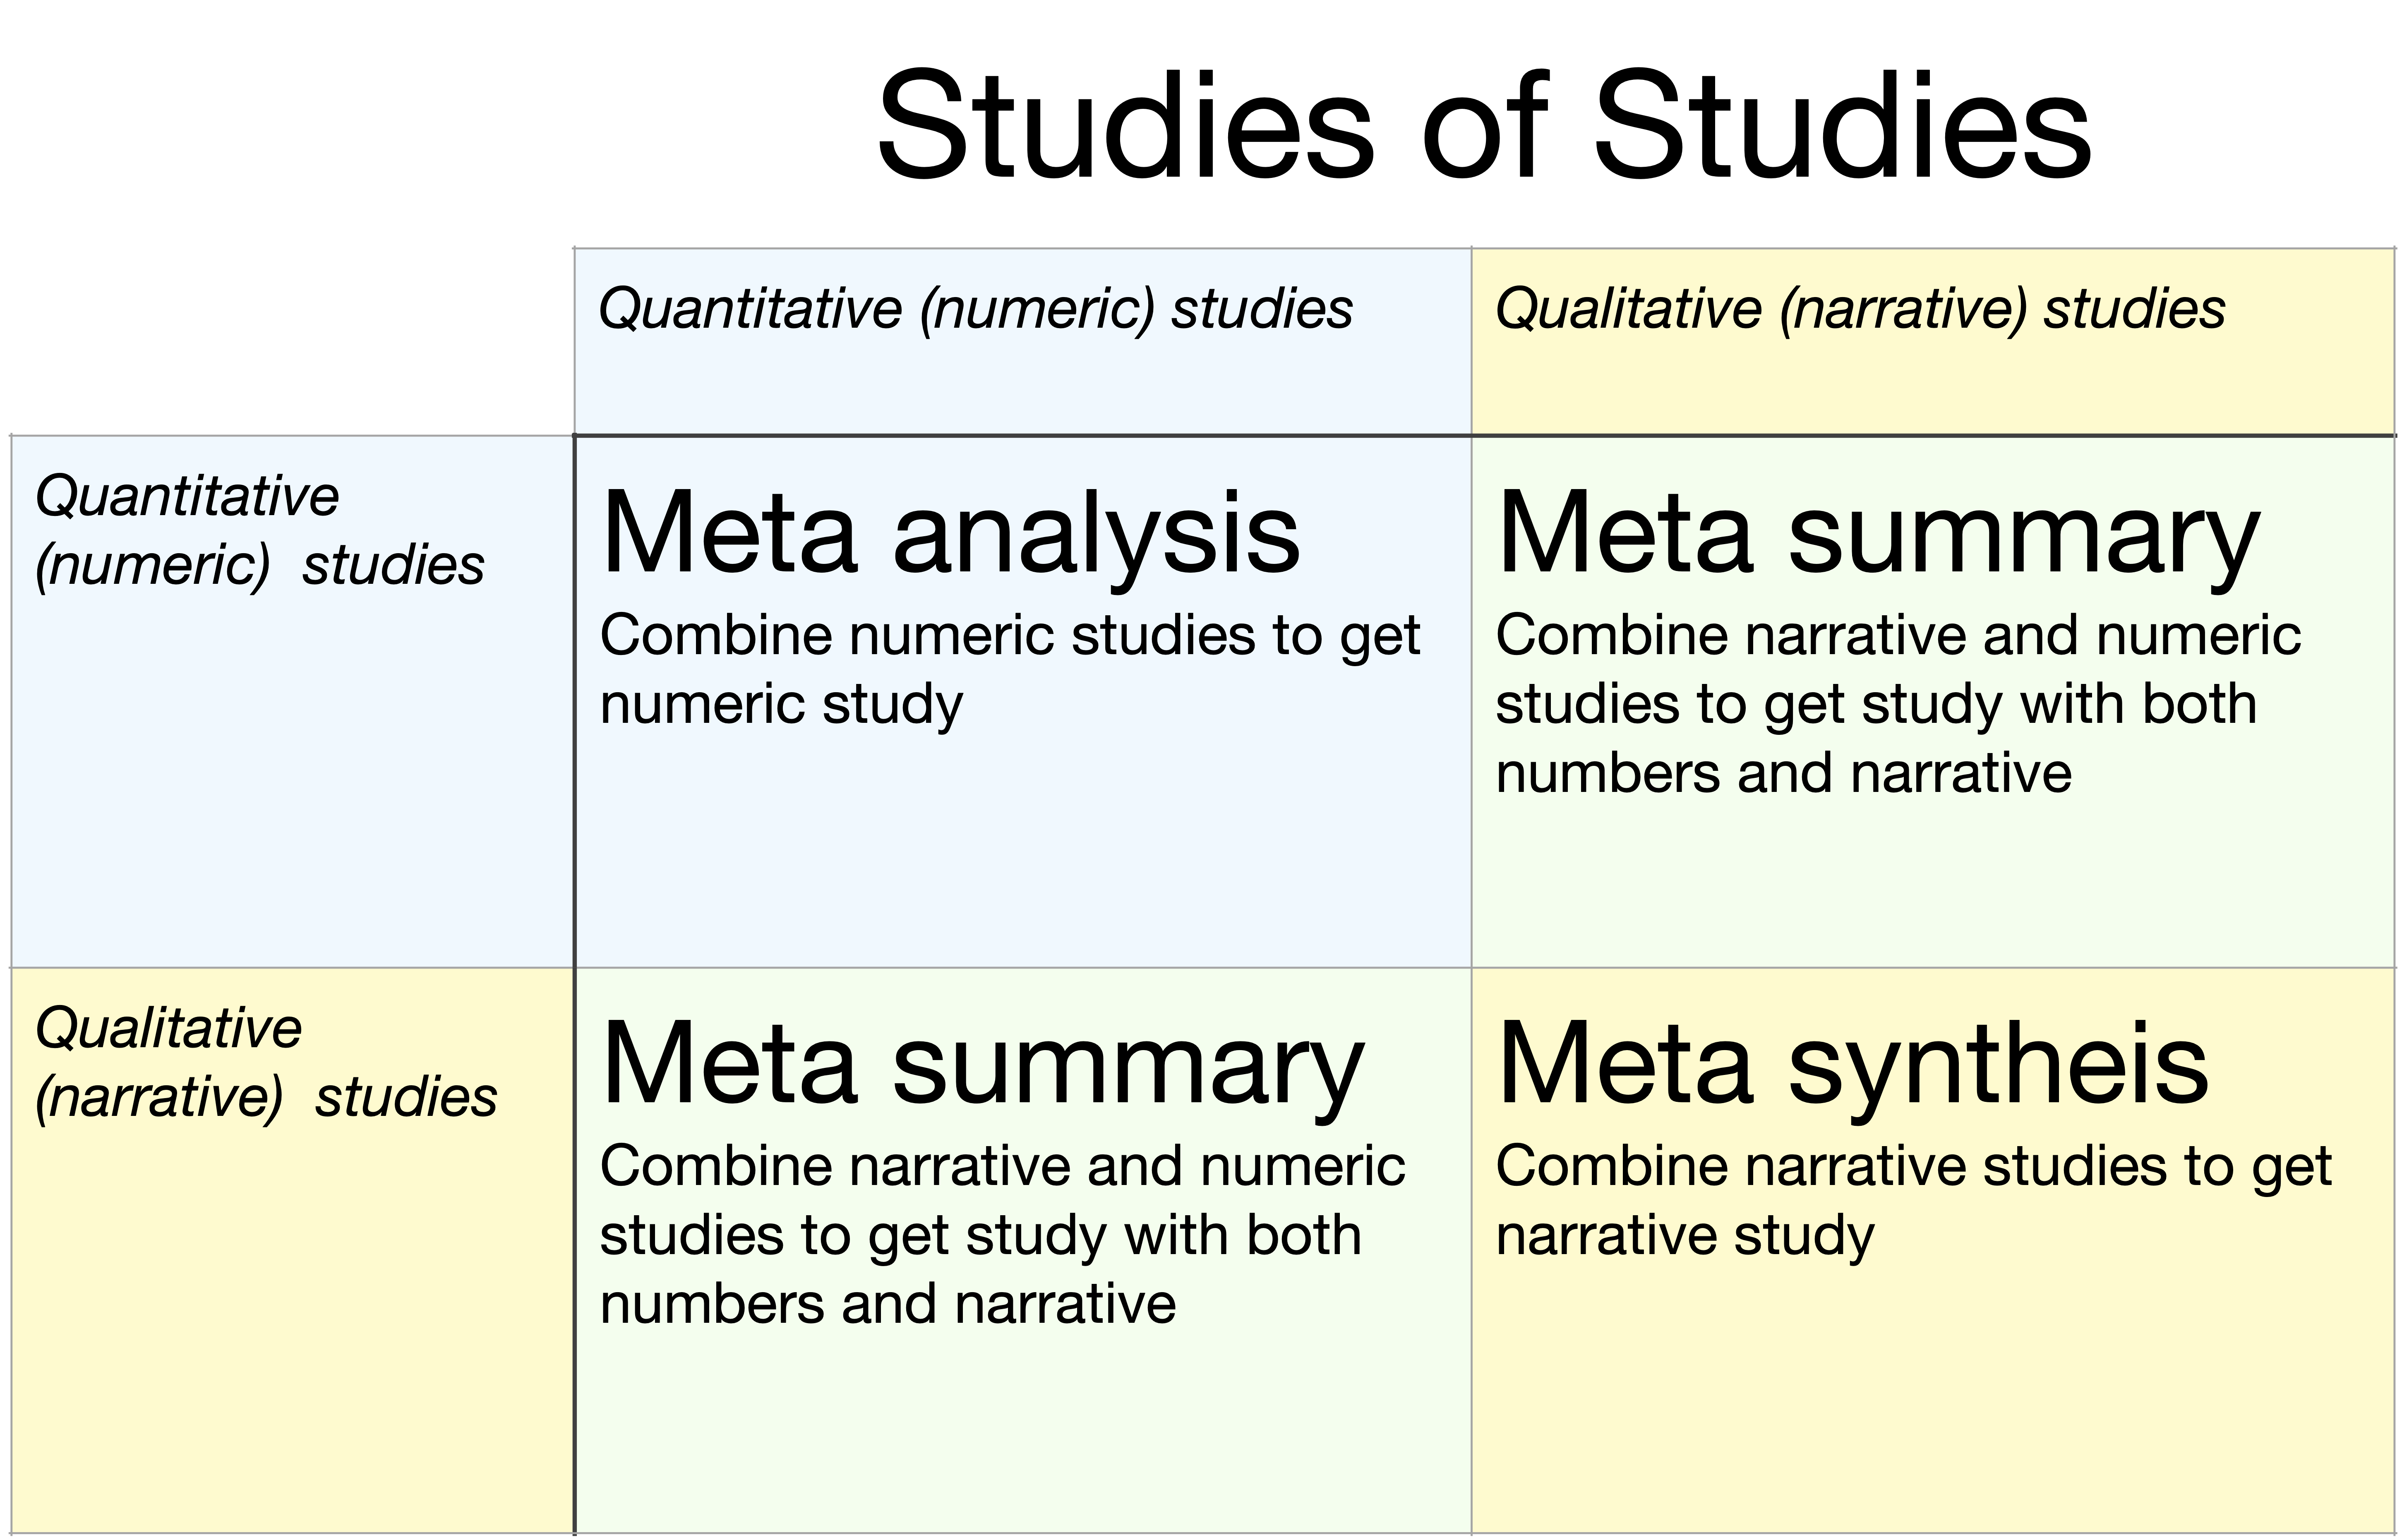2402x1540 pixels.
Task: Click the word 'of' in the title
Action: tap(1484, 126)
